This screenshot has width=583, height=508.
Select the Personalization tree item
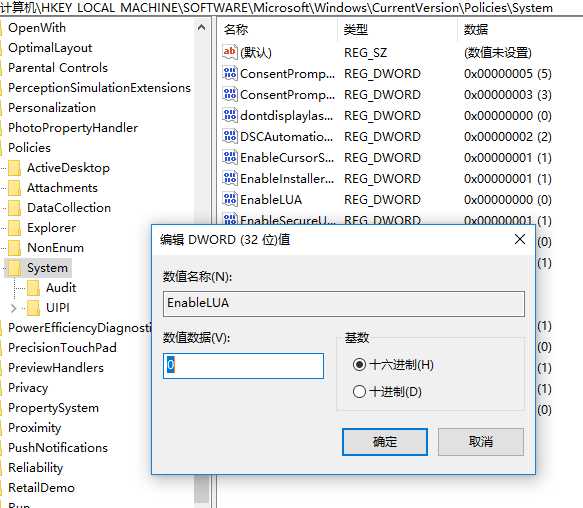coord(52,108)
